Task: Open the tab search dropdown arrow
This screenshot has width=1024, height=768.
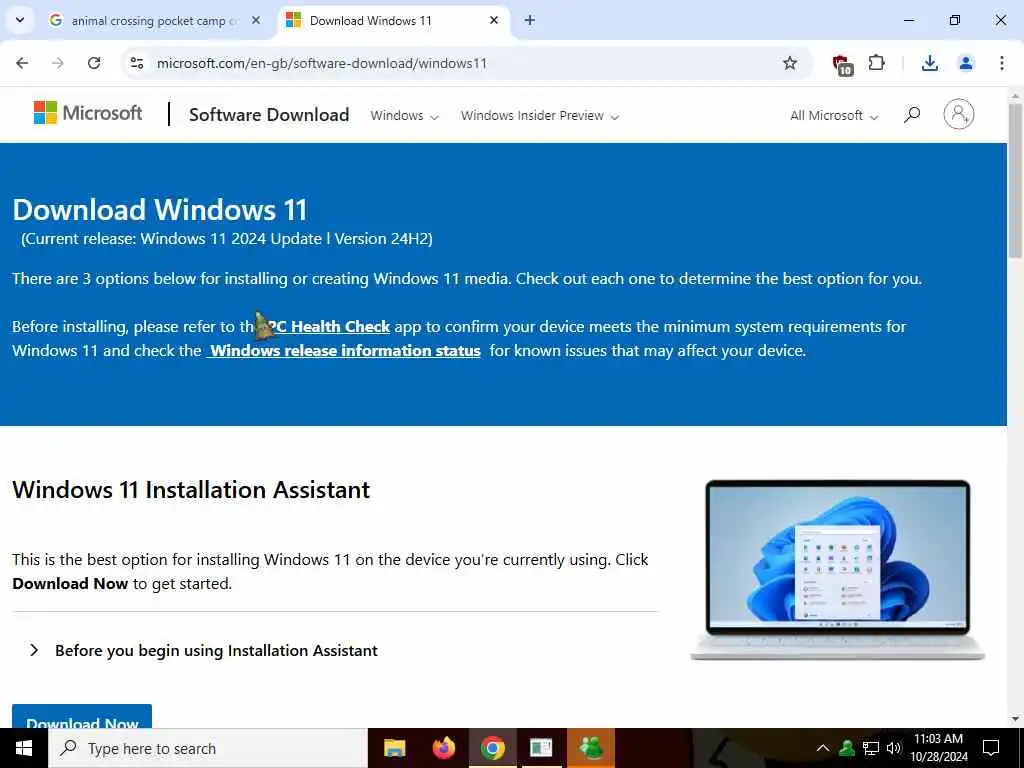Action: [x=20, y=20]
